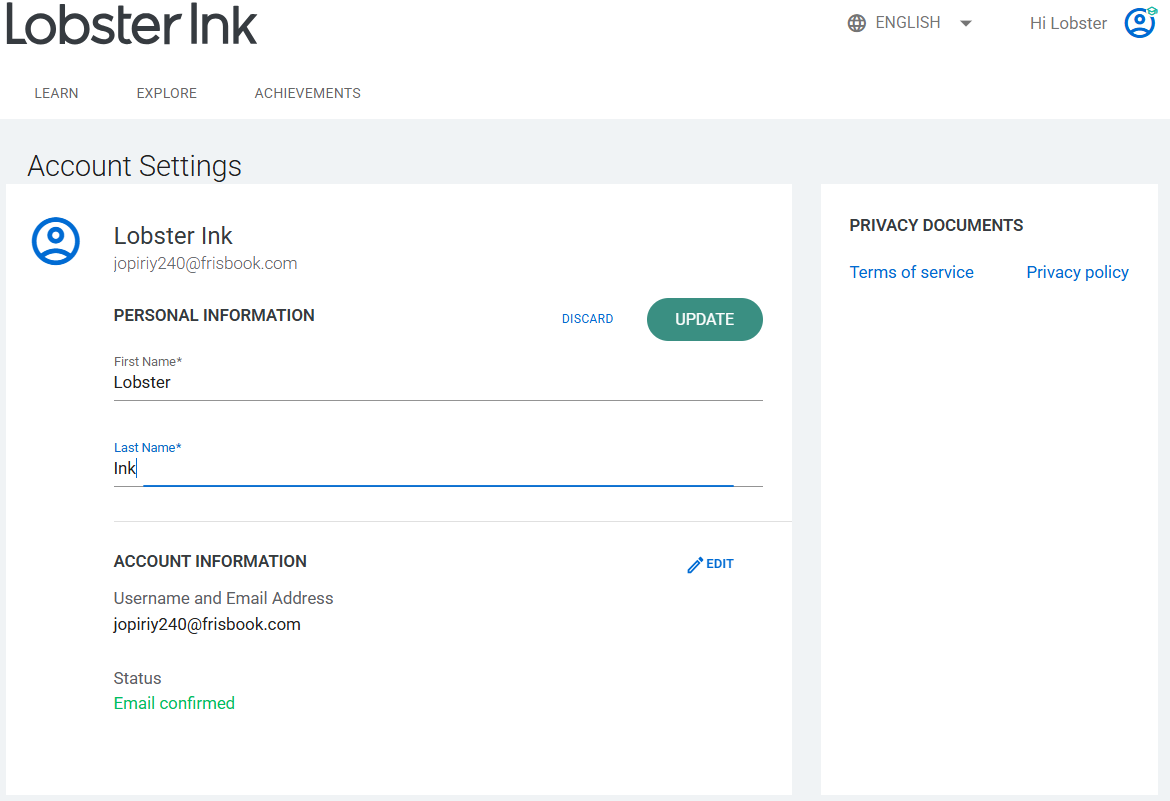Expand the English language dropdown arrow
1170x801 pixels.
click(966, 23)
